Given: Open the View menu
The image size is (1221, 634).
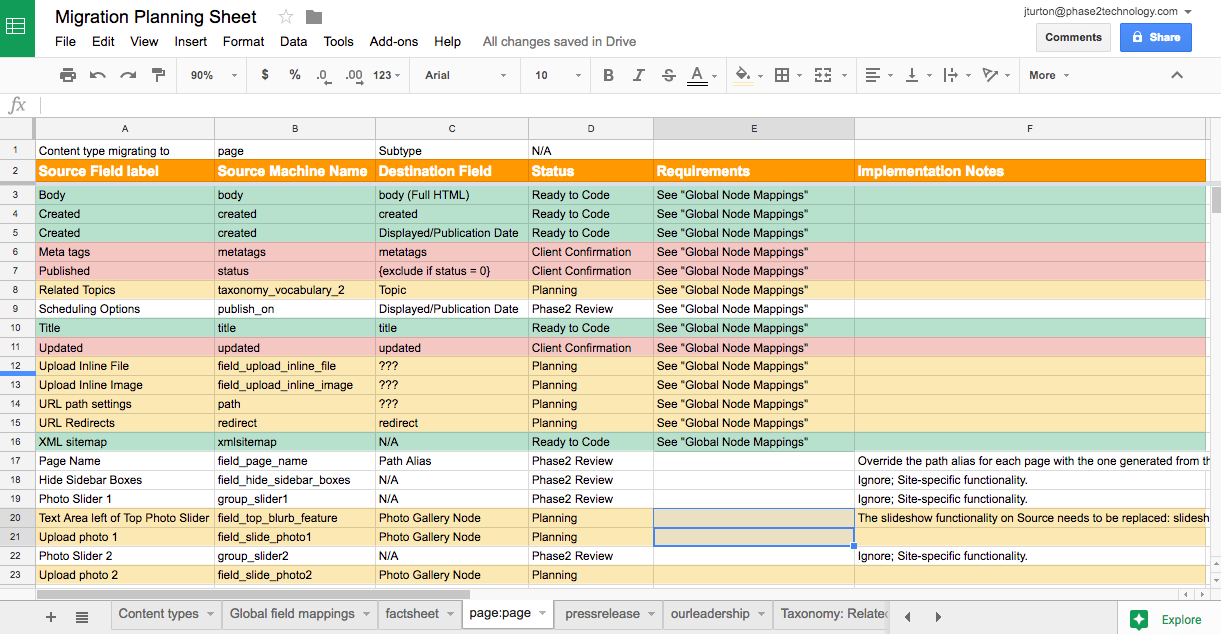Looking at the screenshot, I should pyautogui.click(x=144, y=41).
